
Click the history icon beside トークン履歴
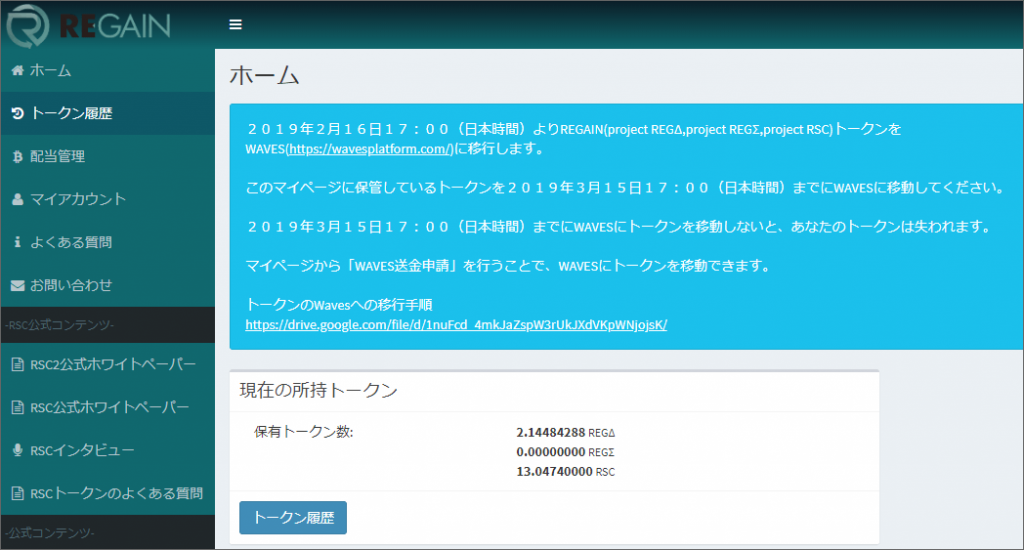pos(18,114)
